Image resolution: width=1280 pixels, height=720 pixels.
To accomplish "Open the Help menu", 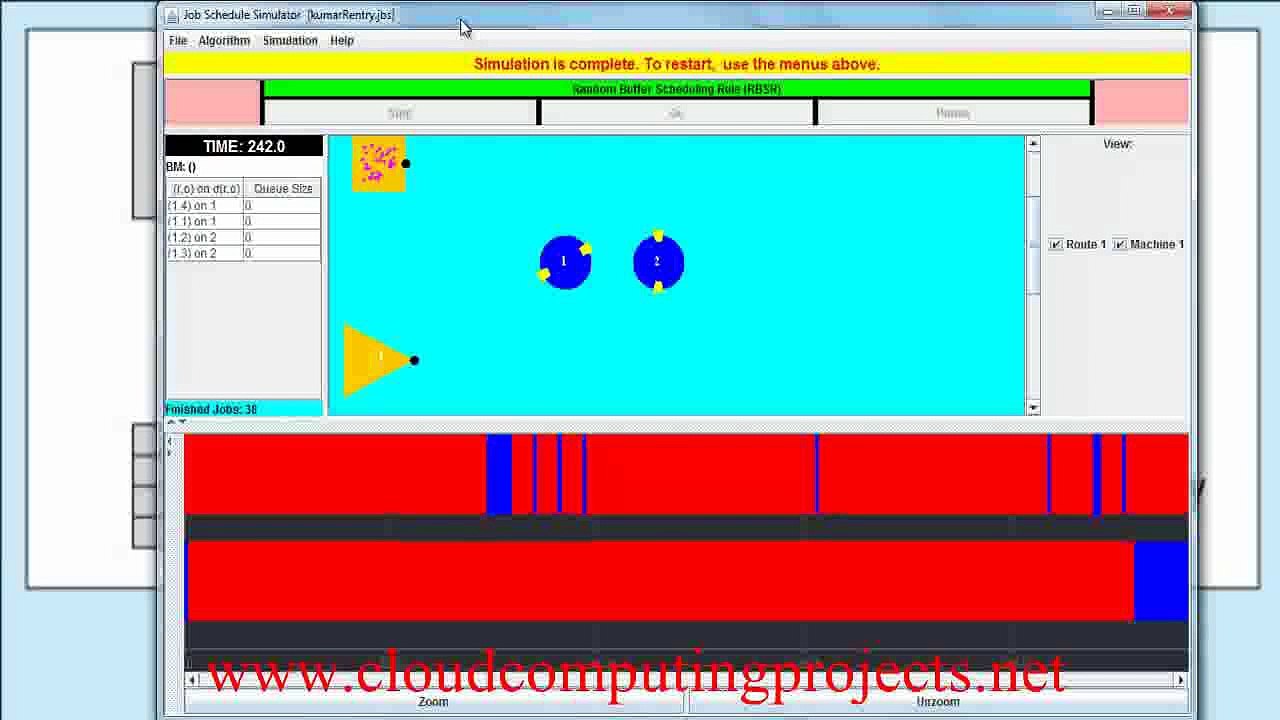I will pyautogui.click(x=342, y=41).
